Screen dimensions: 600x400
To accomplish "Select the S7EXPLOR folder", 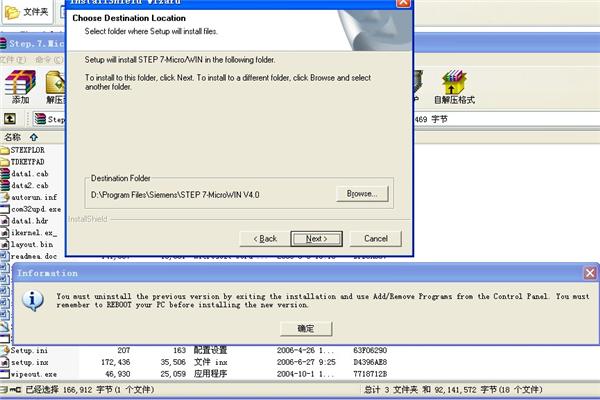I will pos(23,150).
